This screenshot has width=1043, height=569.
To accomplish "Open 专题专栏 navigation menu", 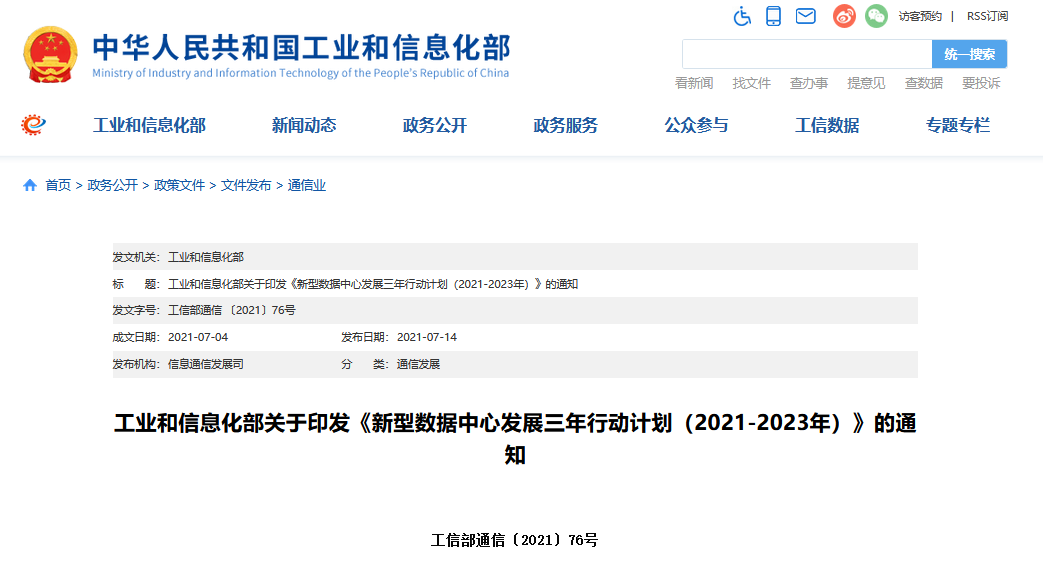I will pyautogui.click(x=958, y=125).
